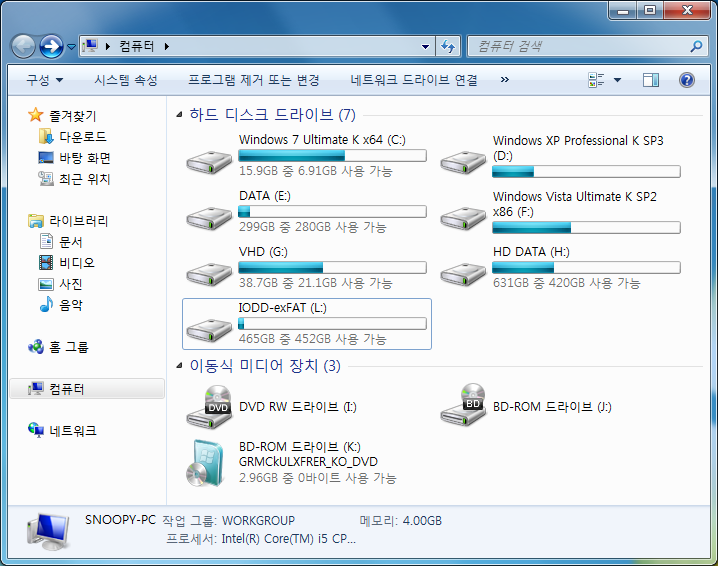Click the Windows Vista Ultimate K SP2 label
Screen dimensions: 718x566
575,204
